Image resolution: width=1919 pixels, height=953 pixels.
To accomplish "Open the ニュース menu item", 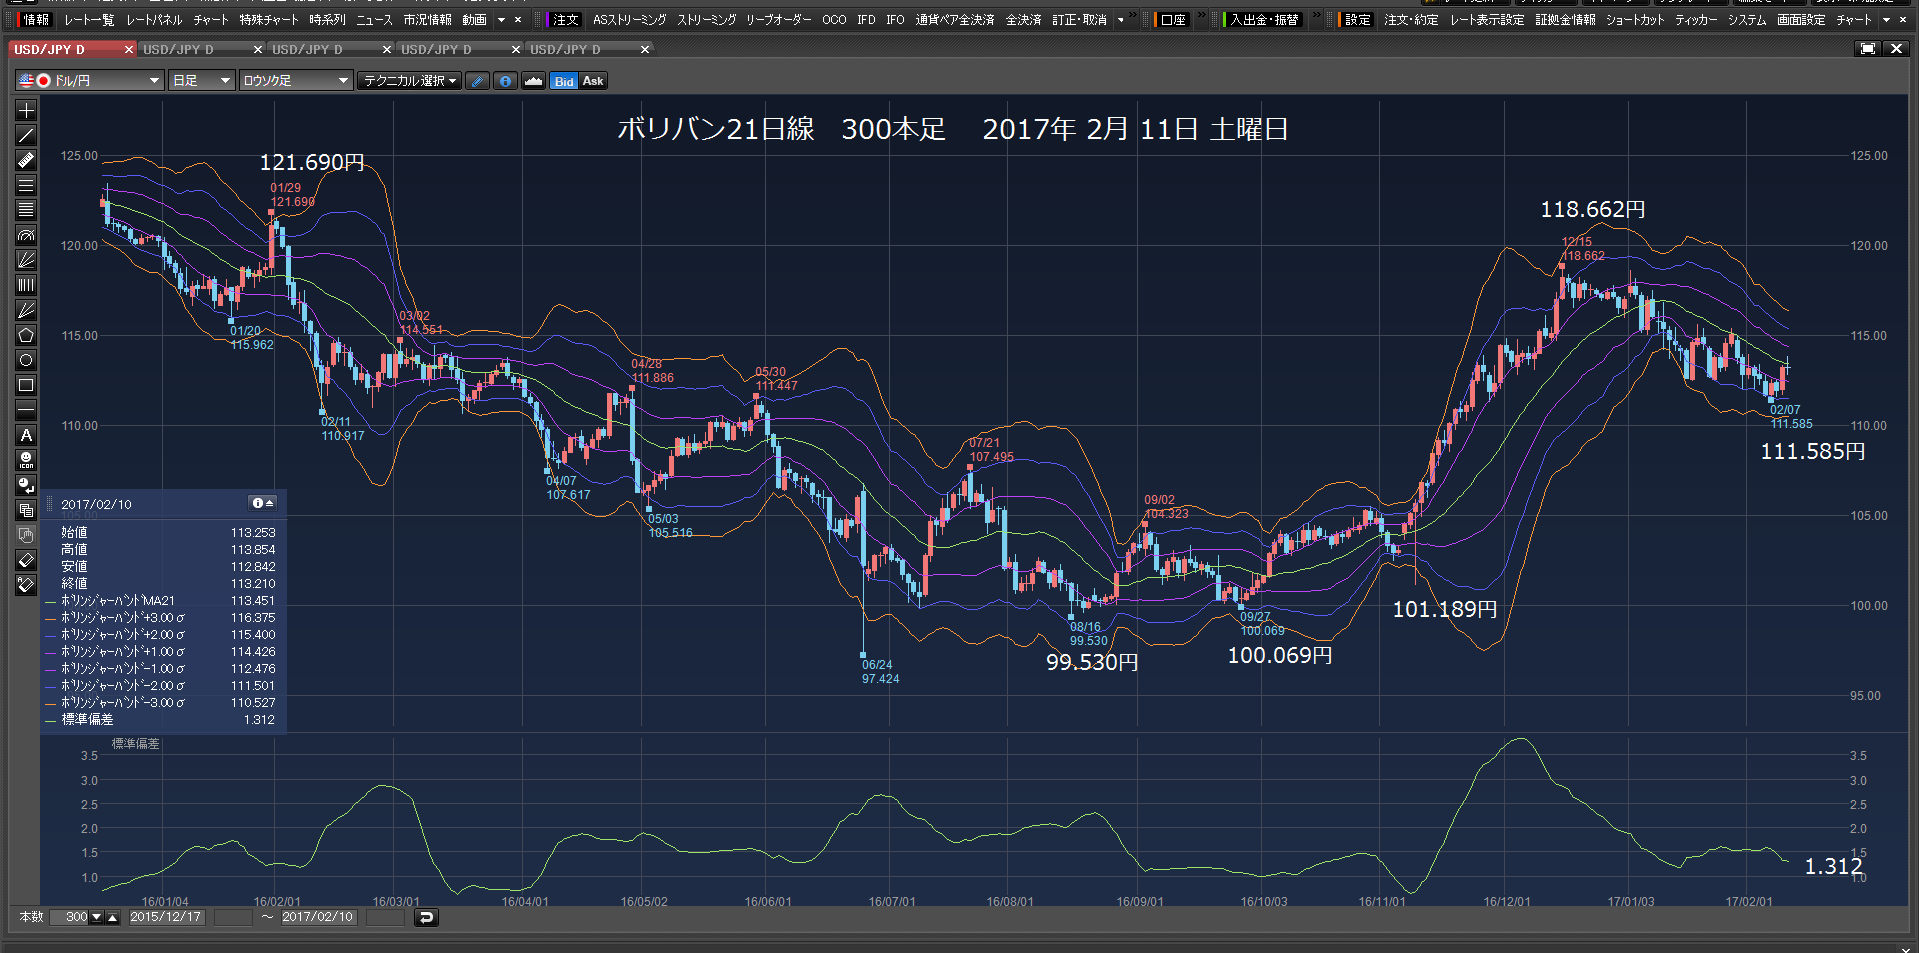I will 374,20.
